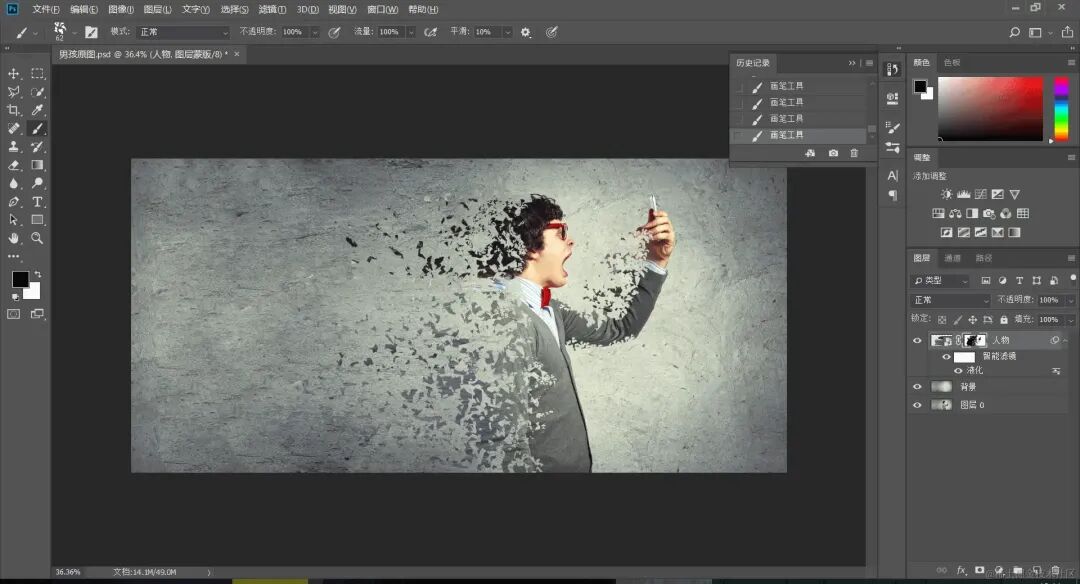Select the Eraser tool
The height and width of the screenshot is (584, 1080).
coord(14,165)
